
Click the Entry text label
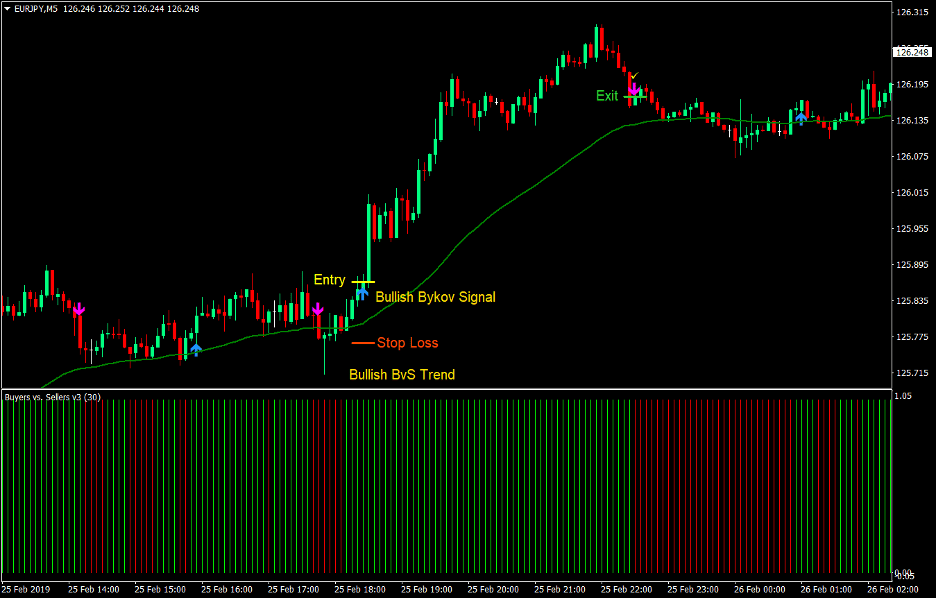click(x=329, y=280)
